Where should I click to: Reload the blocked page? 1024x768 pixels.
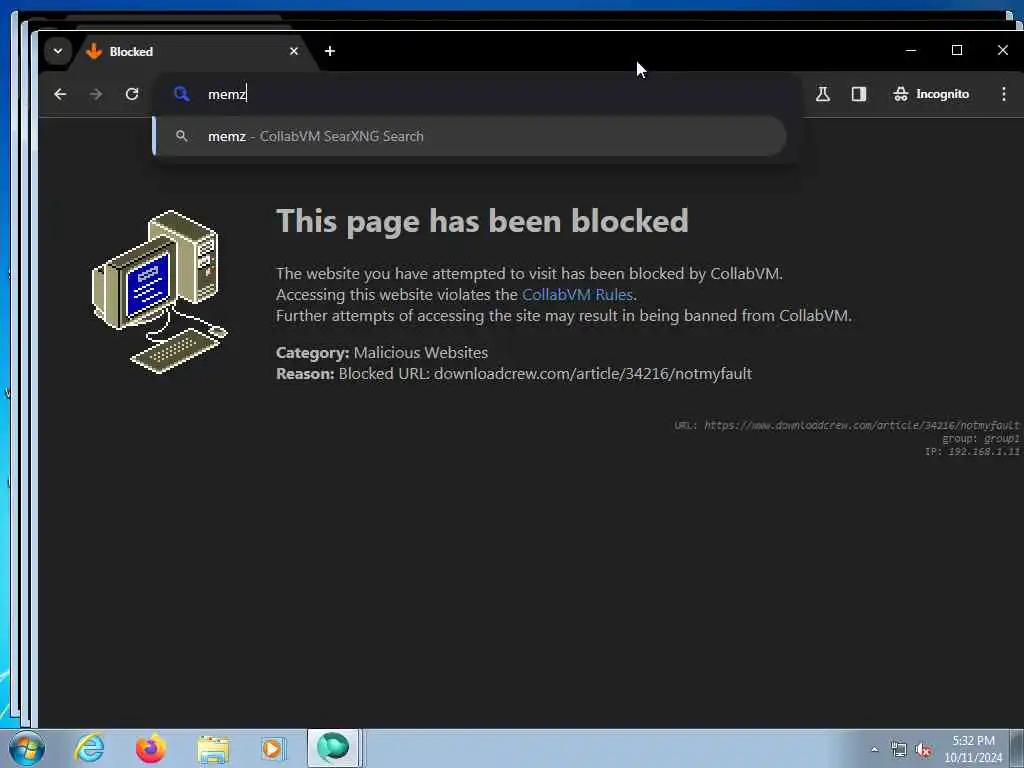132,94
